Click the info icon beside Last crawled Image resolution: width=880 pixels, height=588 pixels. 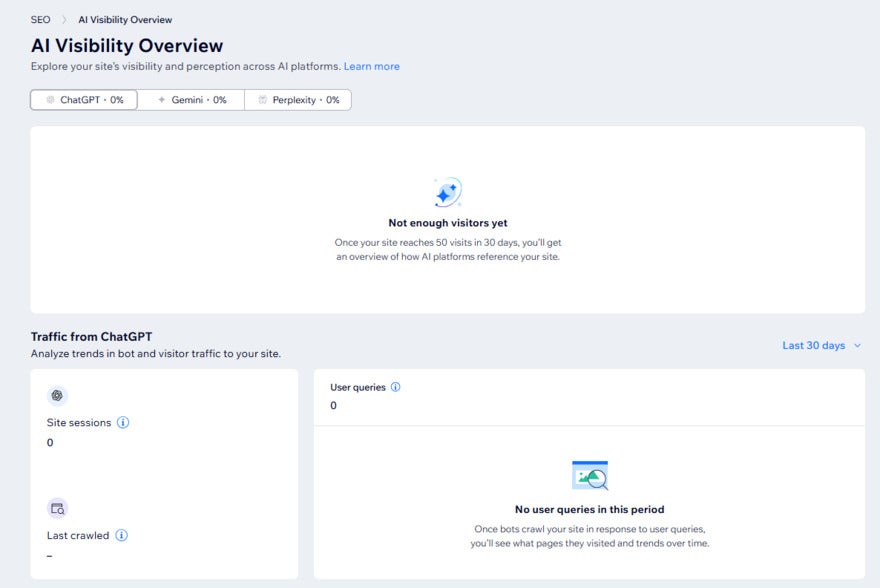121,536
